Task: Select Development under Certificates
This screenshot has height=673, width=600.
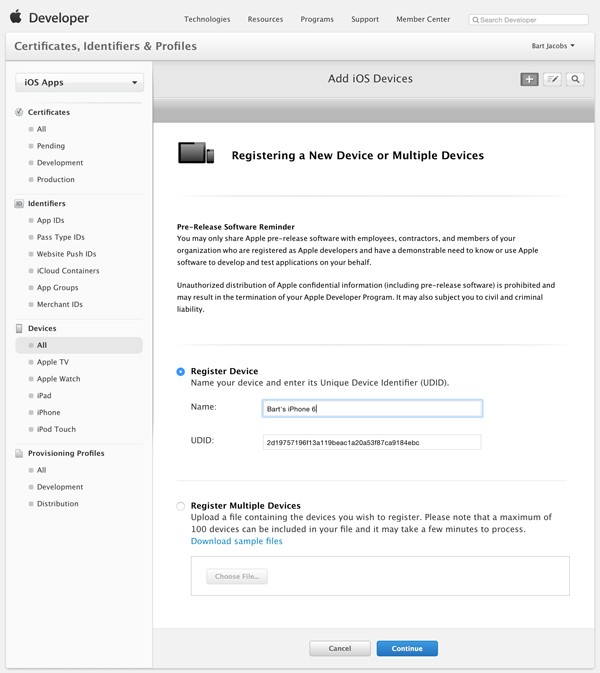Action: (x=60, y=163)
